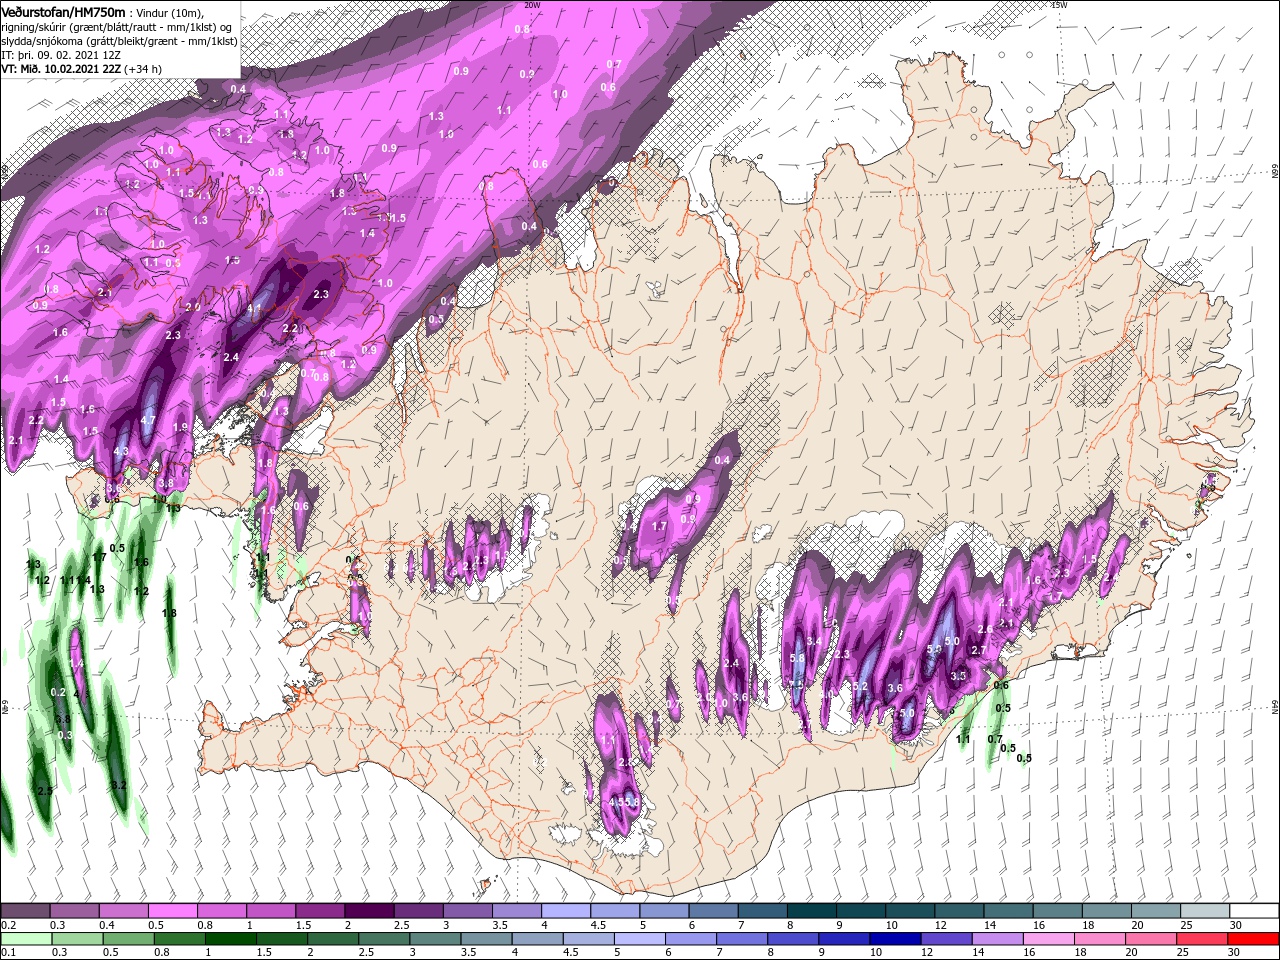The width and height of the screenshot is (1280, 960).
Task: Click the 20W longitude label
Action: [532, 5]
